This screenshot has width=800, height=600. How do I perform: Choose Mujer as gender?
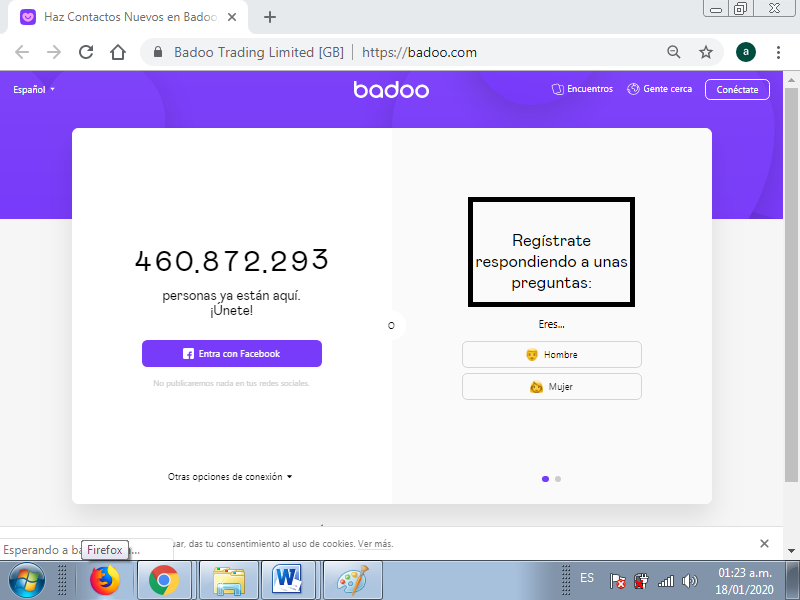[552, 387]
